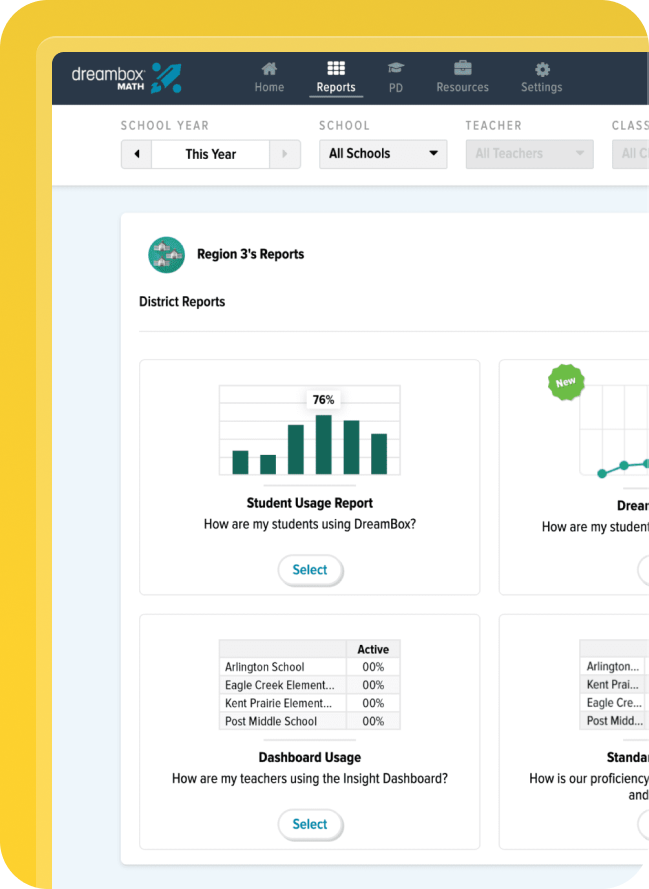Click the Resources briefcase icon

click(x=462, y=69)
